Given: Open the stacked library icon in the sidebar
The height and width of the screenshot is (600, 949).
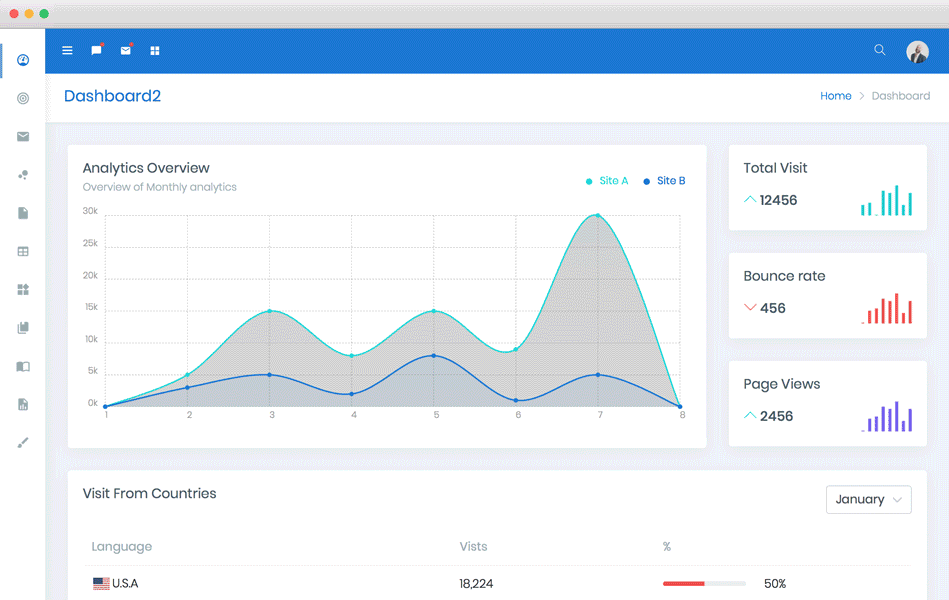Looking at the screenshot, I should [23, 328].
